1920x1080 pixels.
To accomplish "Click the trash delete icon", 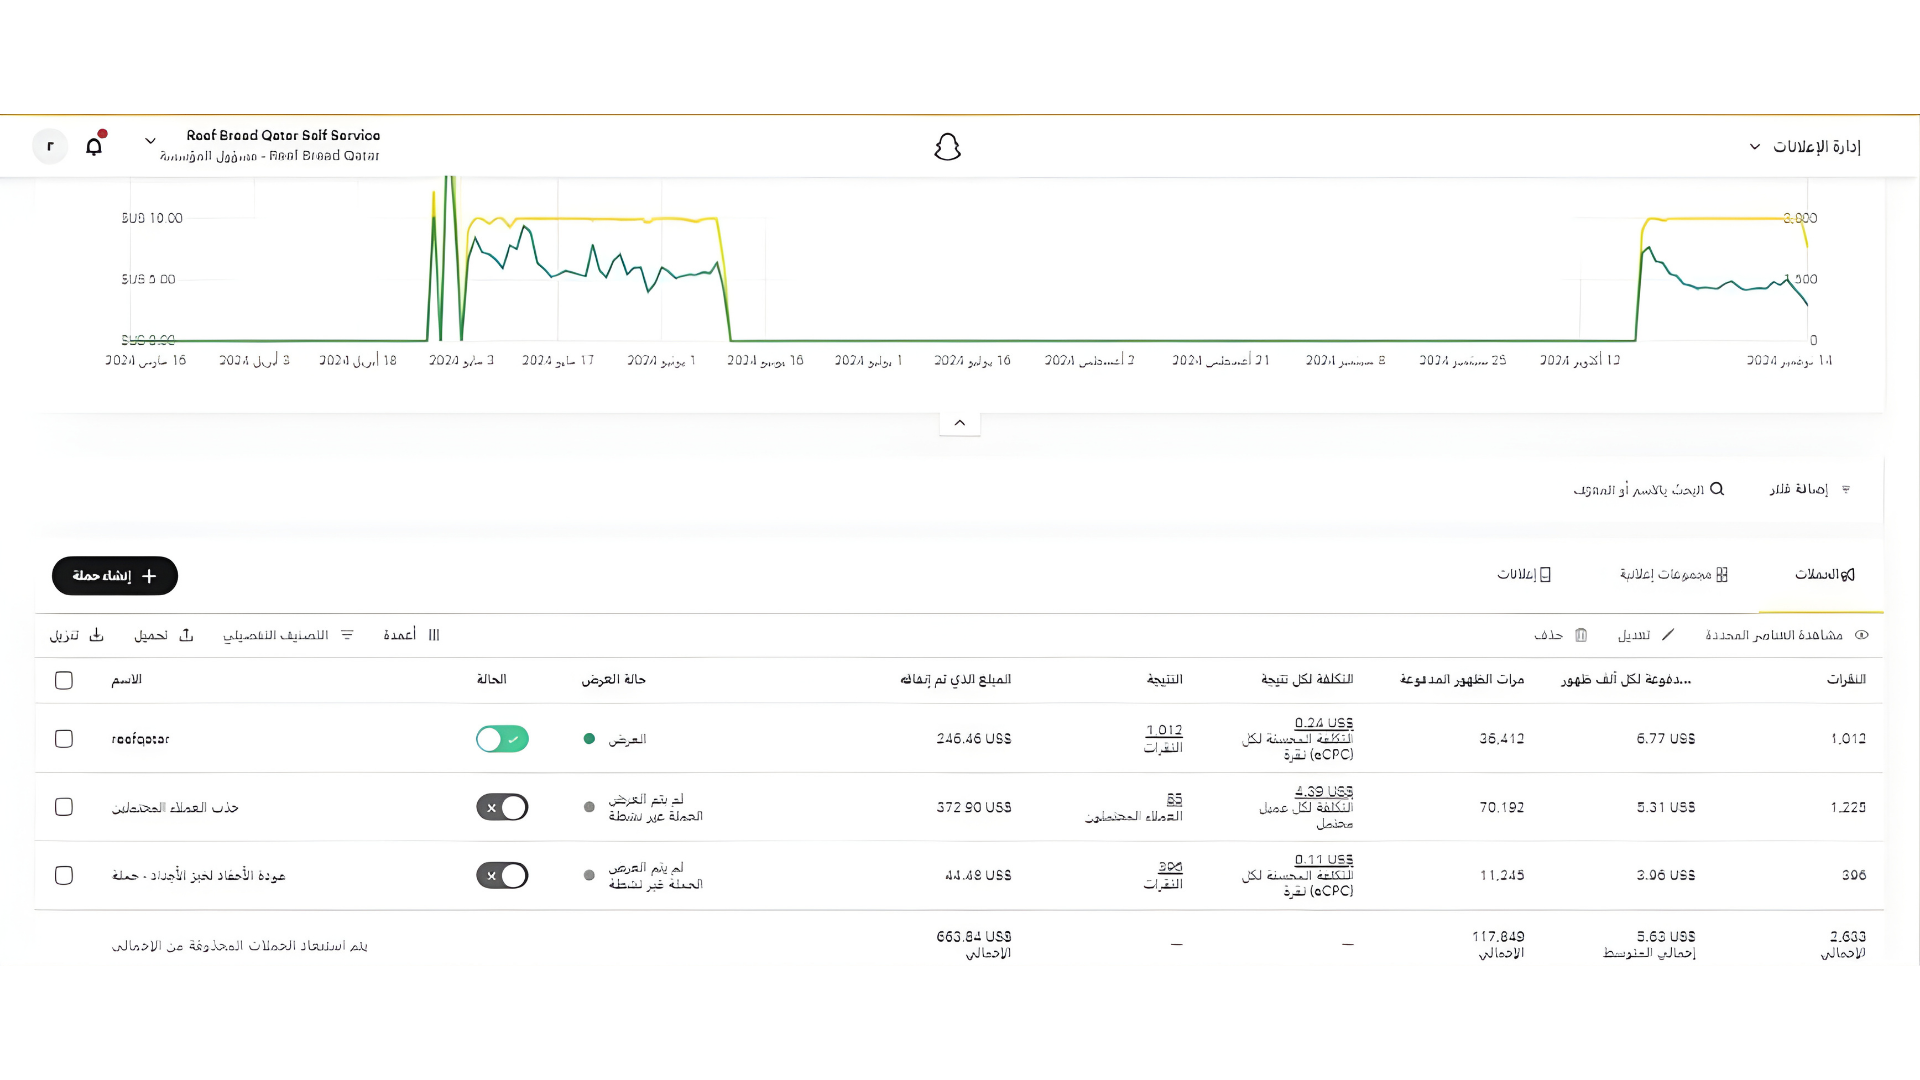I will 1581,635.
